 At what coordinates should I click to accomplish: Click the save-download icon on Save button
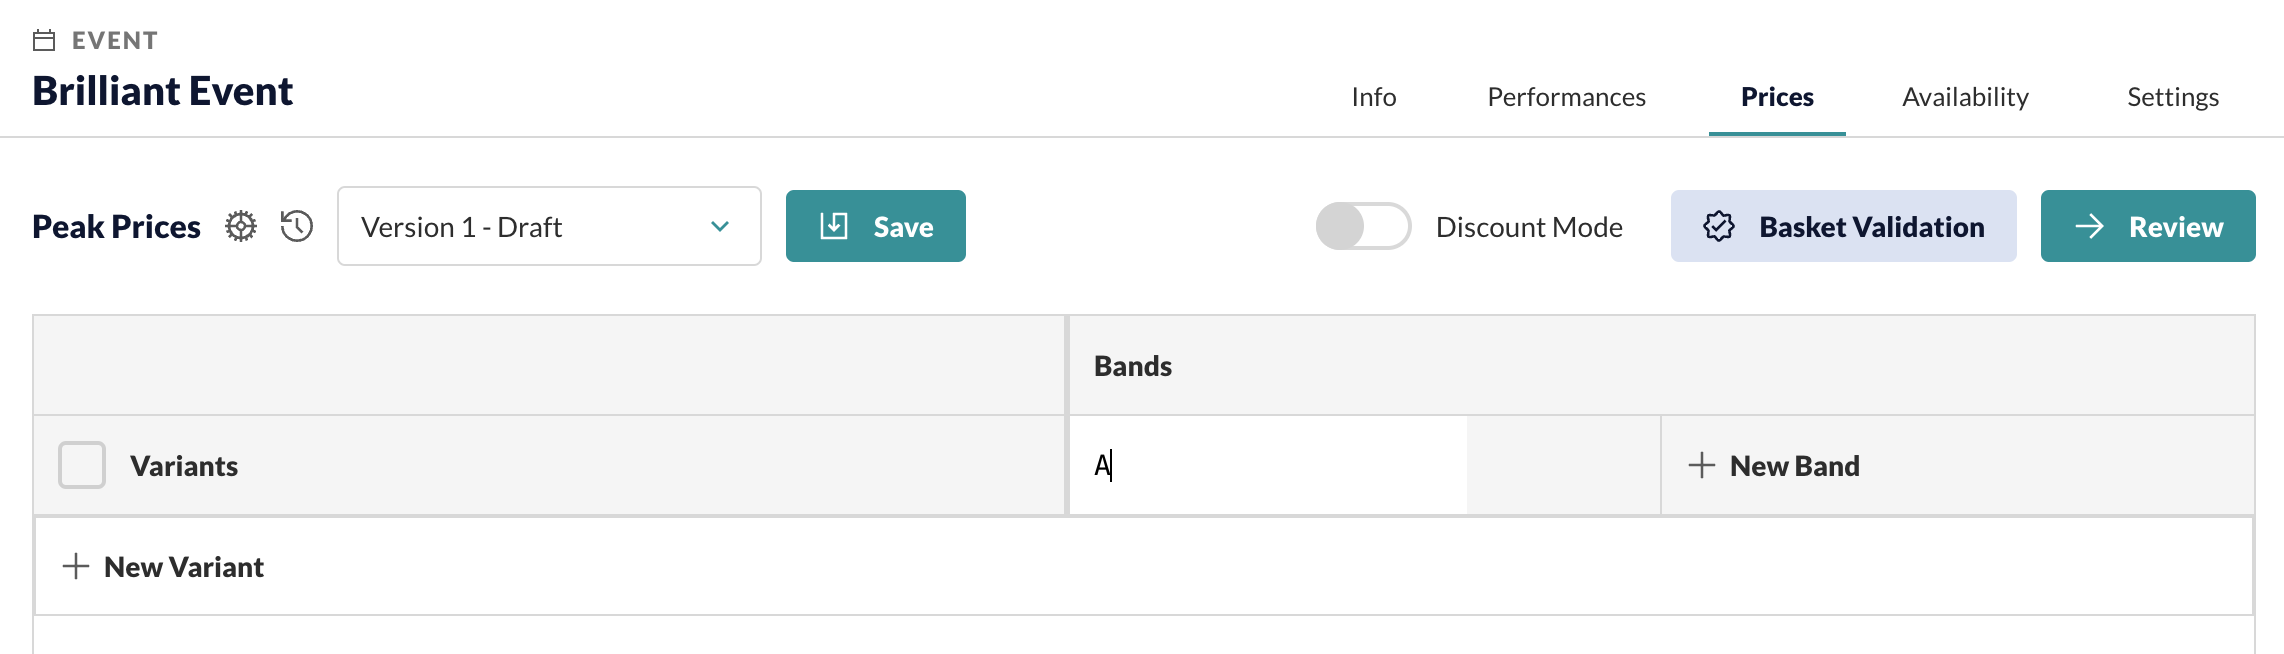coord(834,226)
